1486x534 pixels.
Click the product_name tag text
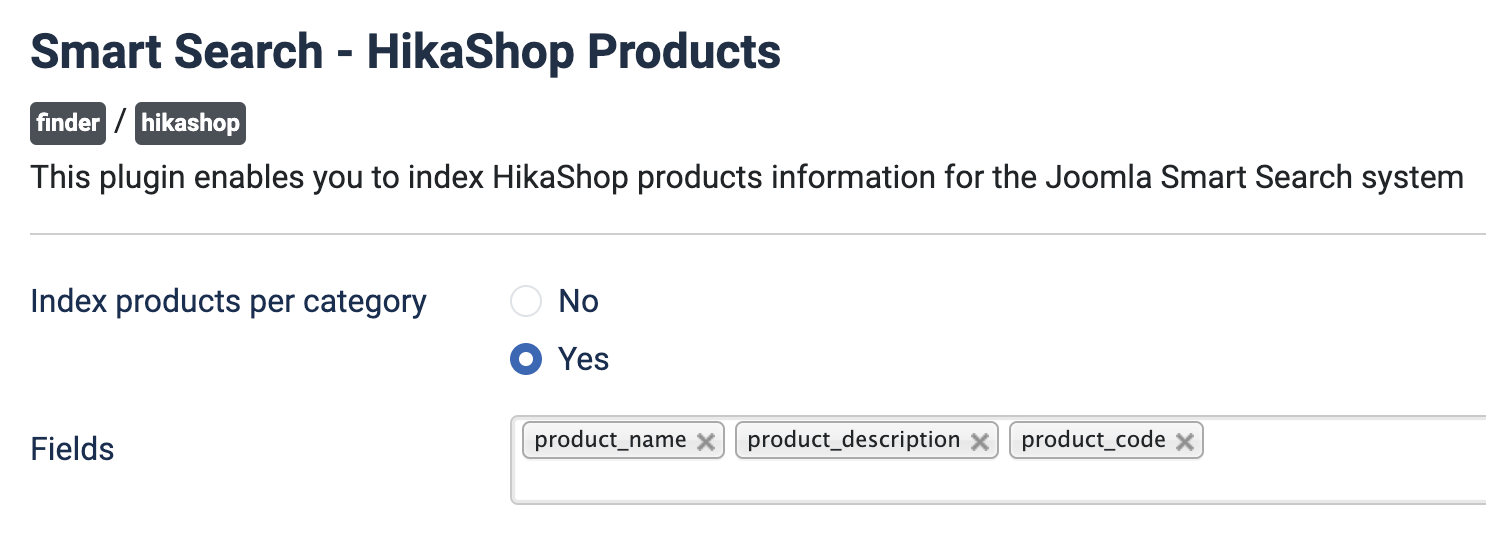[x=610, y=440]
